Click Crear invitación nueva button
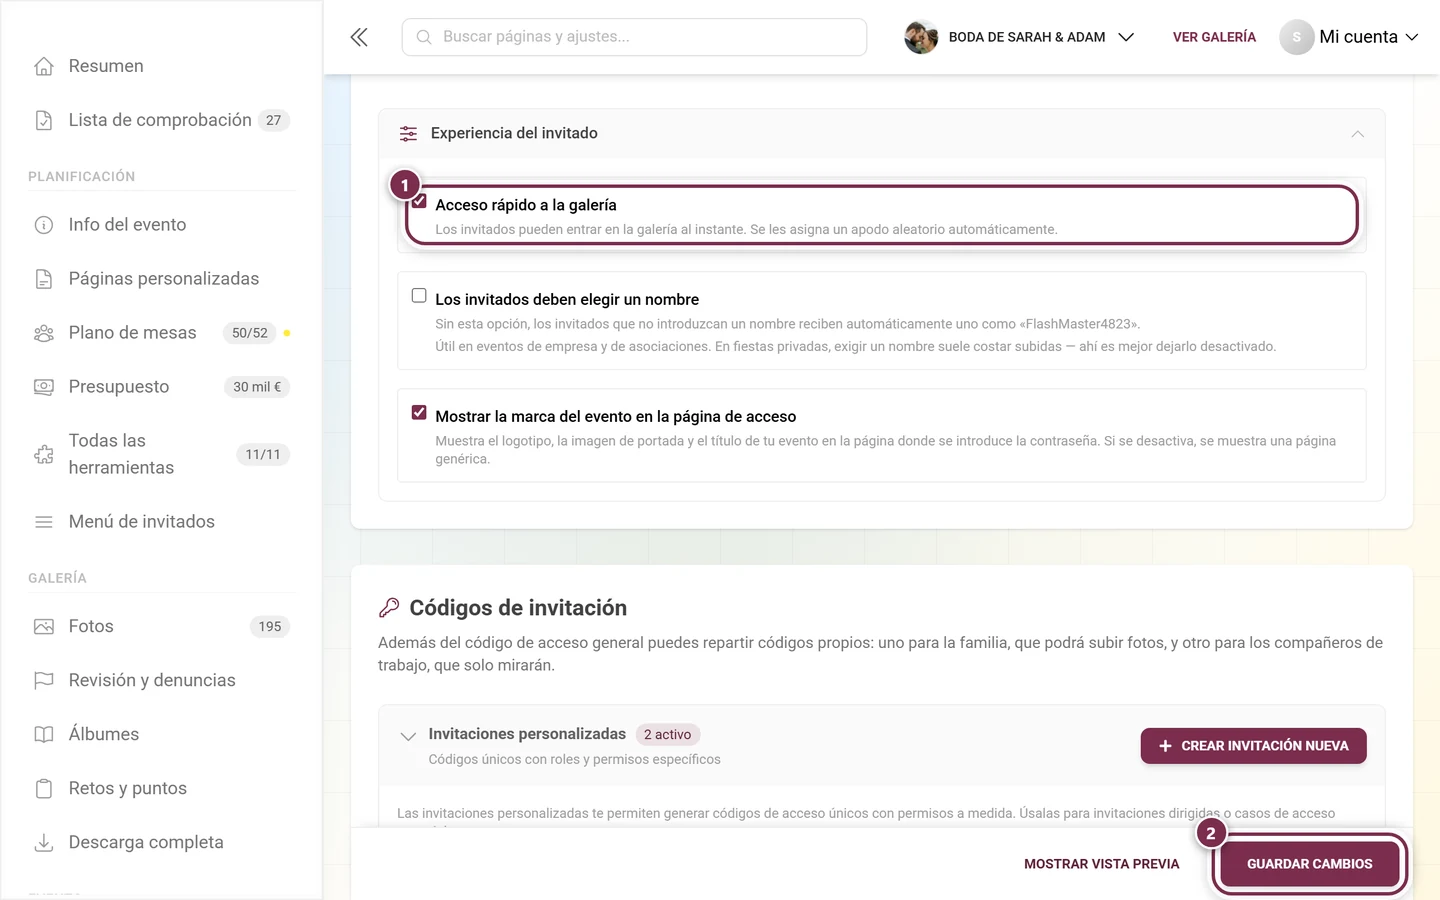Viewport: 1440px width, 900px height. [1253, 746]
